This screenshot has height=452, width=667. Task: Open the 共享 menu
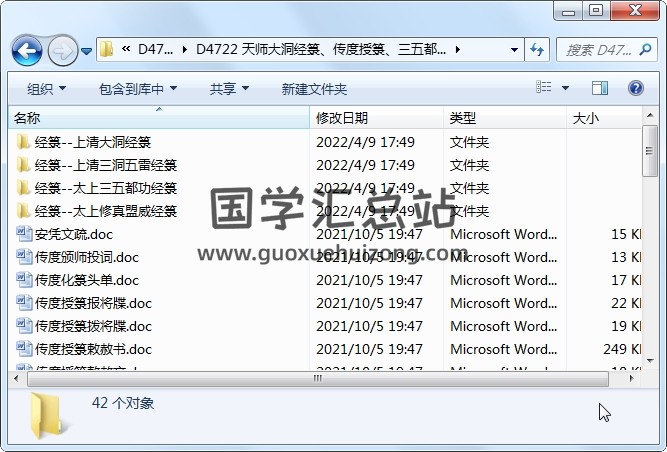click(229, 89)
